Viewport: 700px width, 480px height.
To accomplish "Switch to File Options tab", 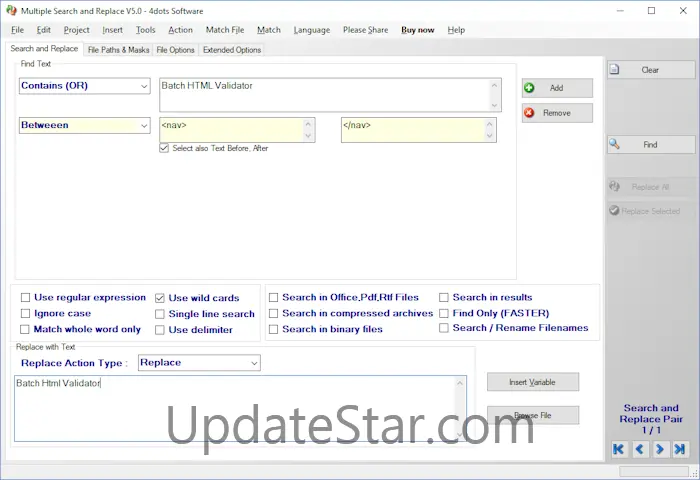I will coord(175,50).
